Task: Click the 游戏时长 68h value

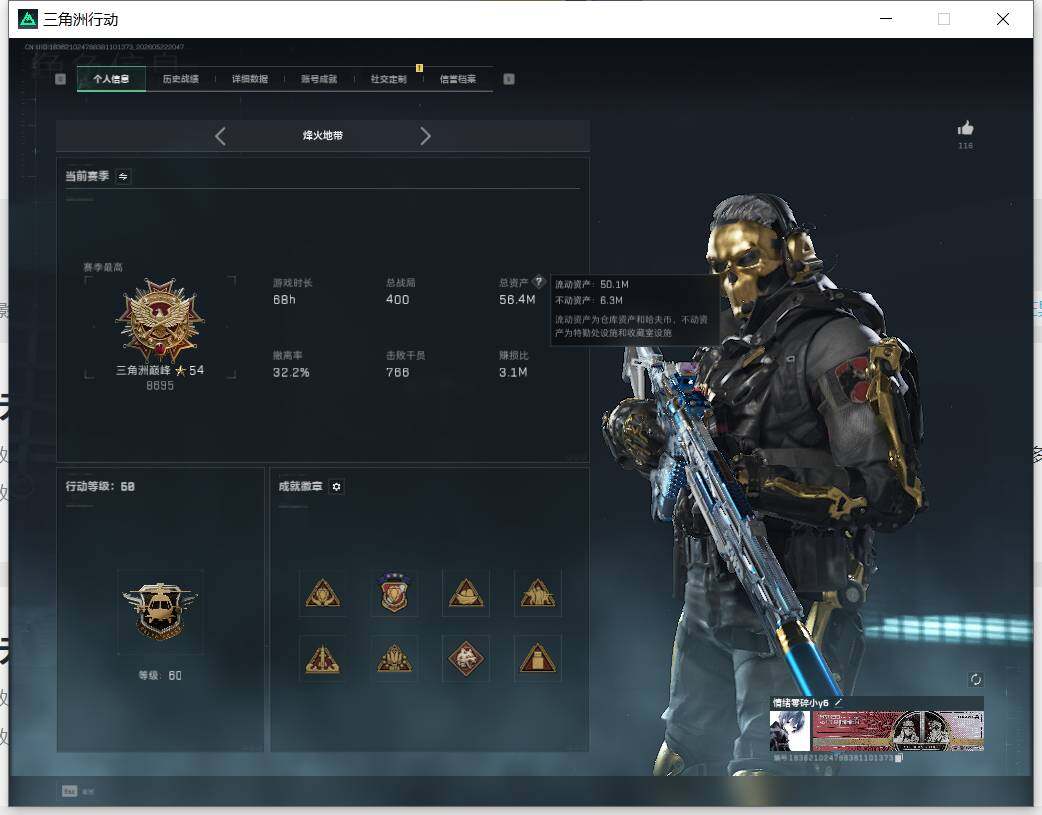Action: [x=284, y=300]
